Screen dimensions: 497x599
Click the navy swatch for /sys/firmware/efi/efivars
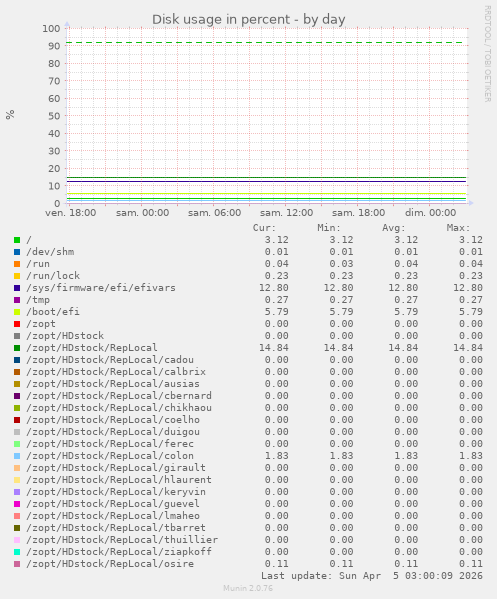17,288
